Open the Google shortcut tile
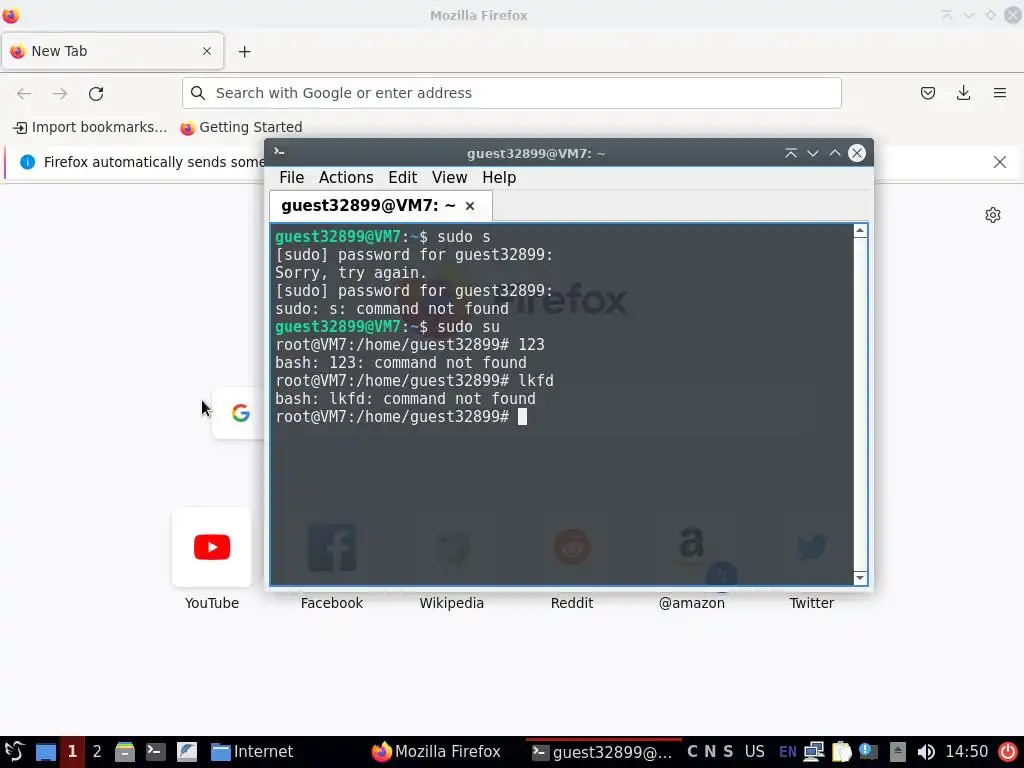The width and height of the screenshot is (1024, 768). click(x=240, y=413)
